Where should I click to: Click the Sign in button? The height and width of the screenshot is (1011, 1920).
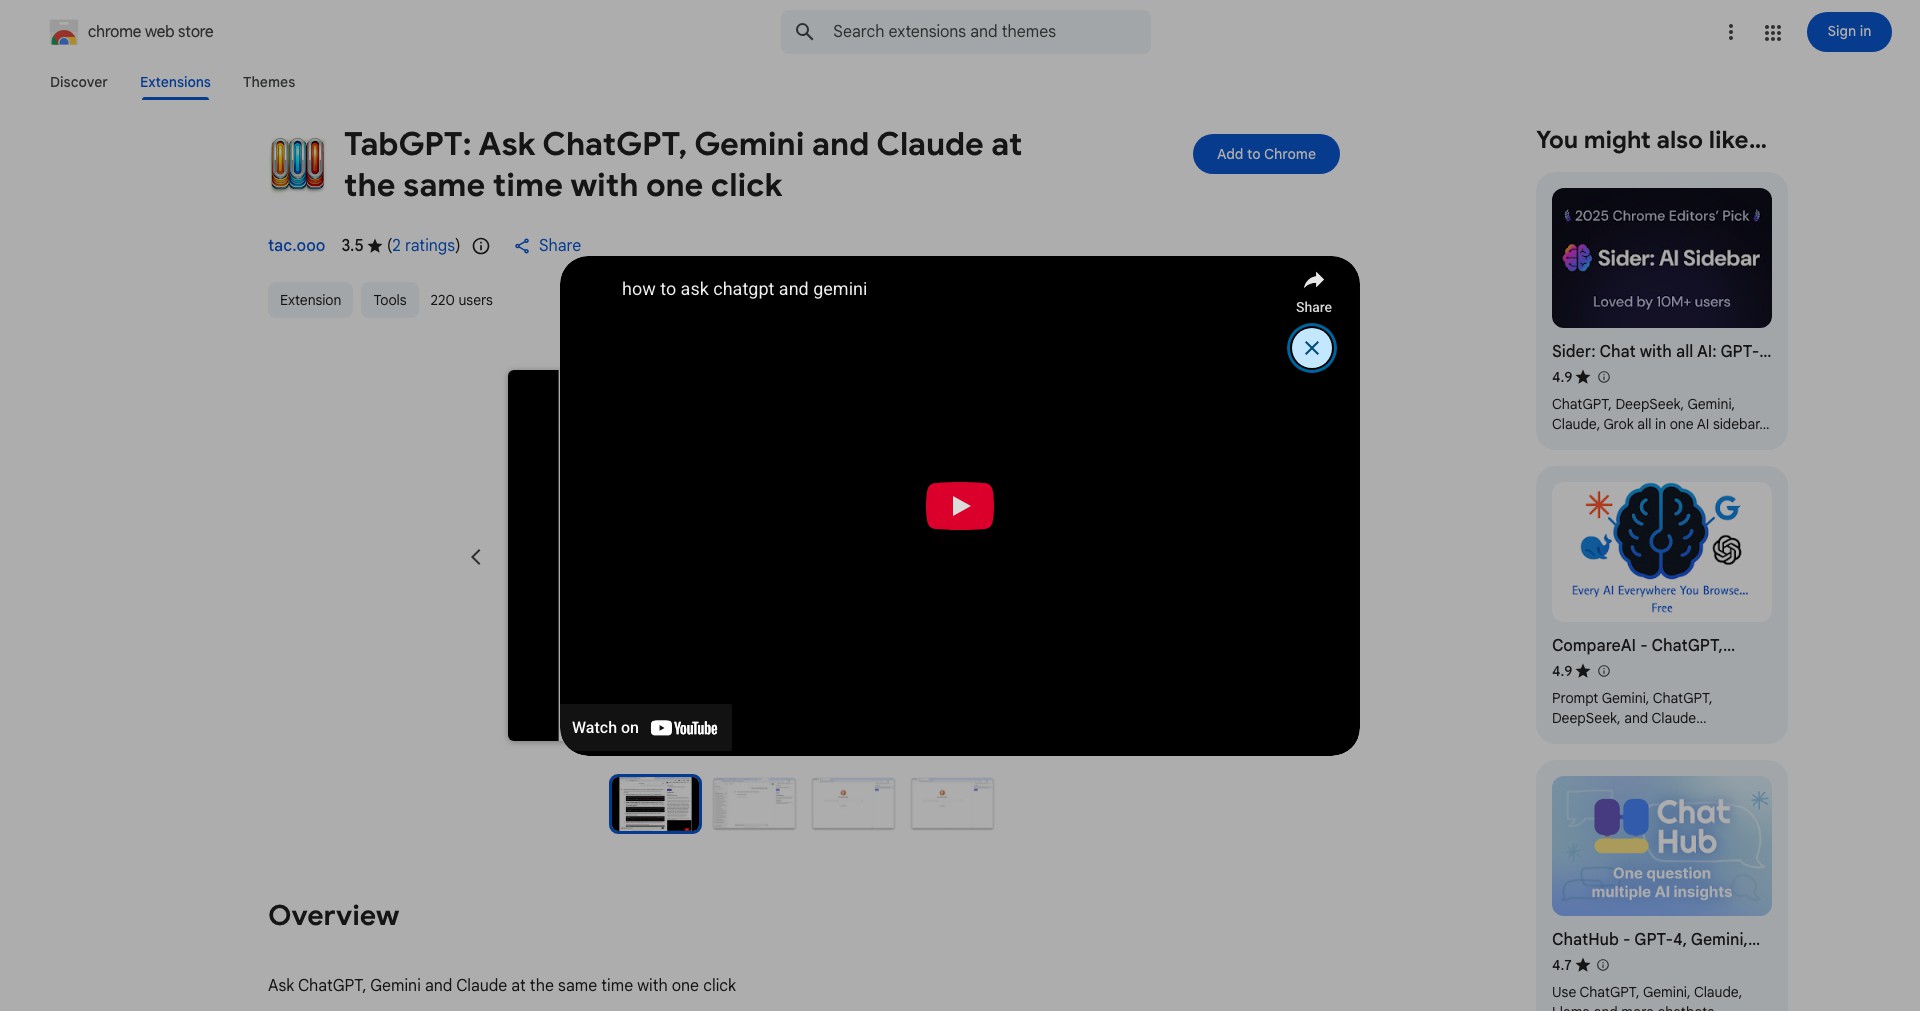1849,32
